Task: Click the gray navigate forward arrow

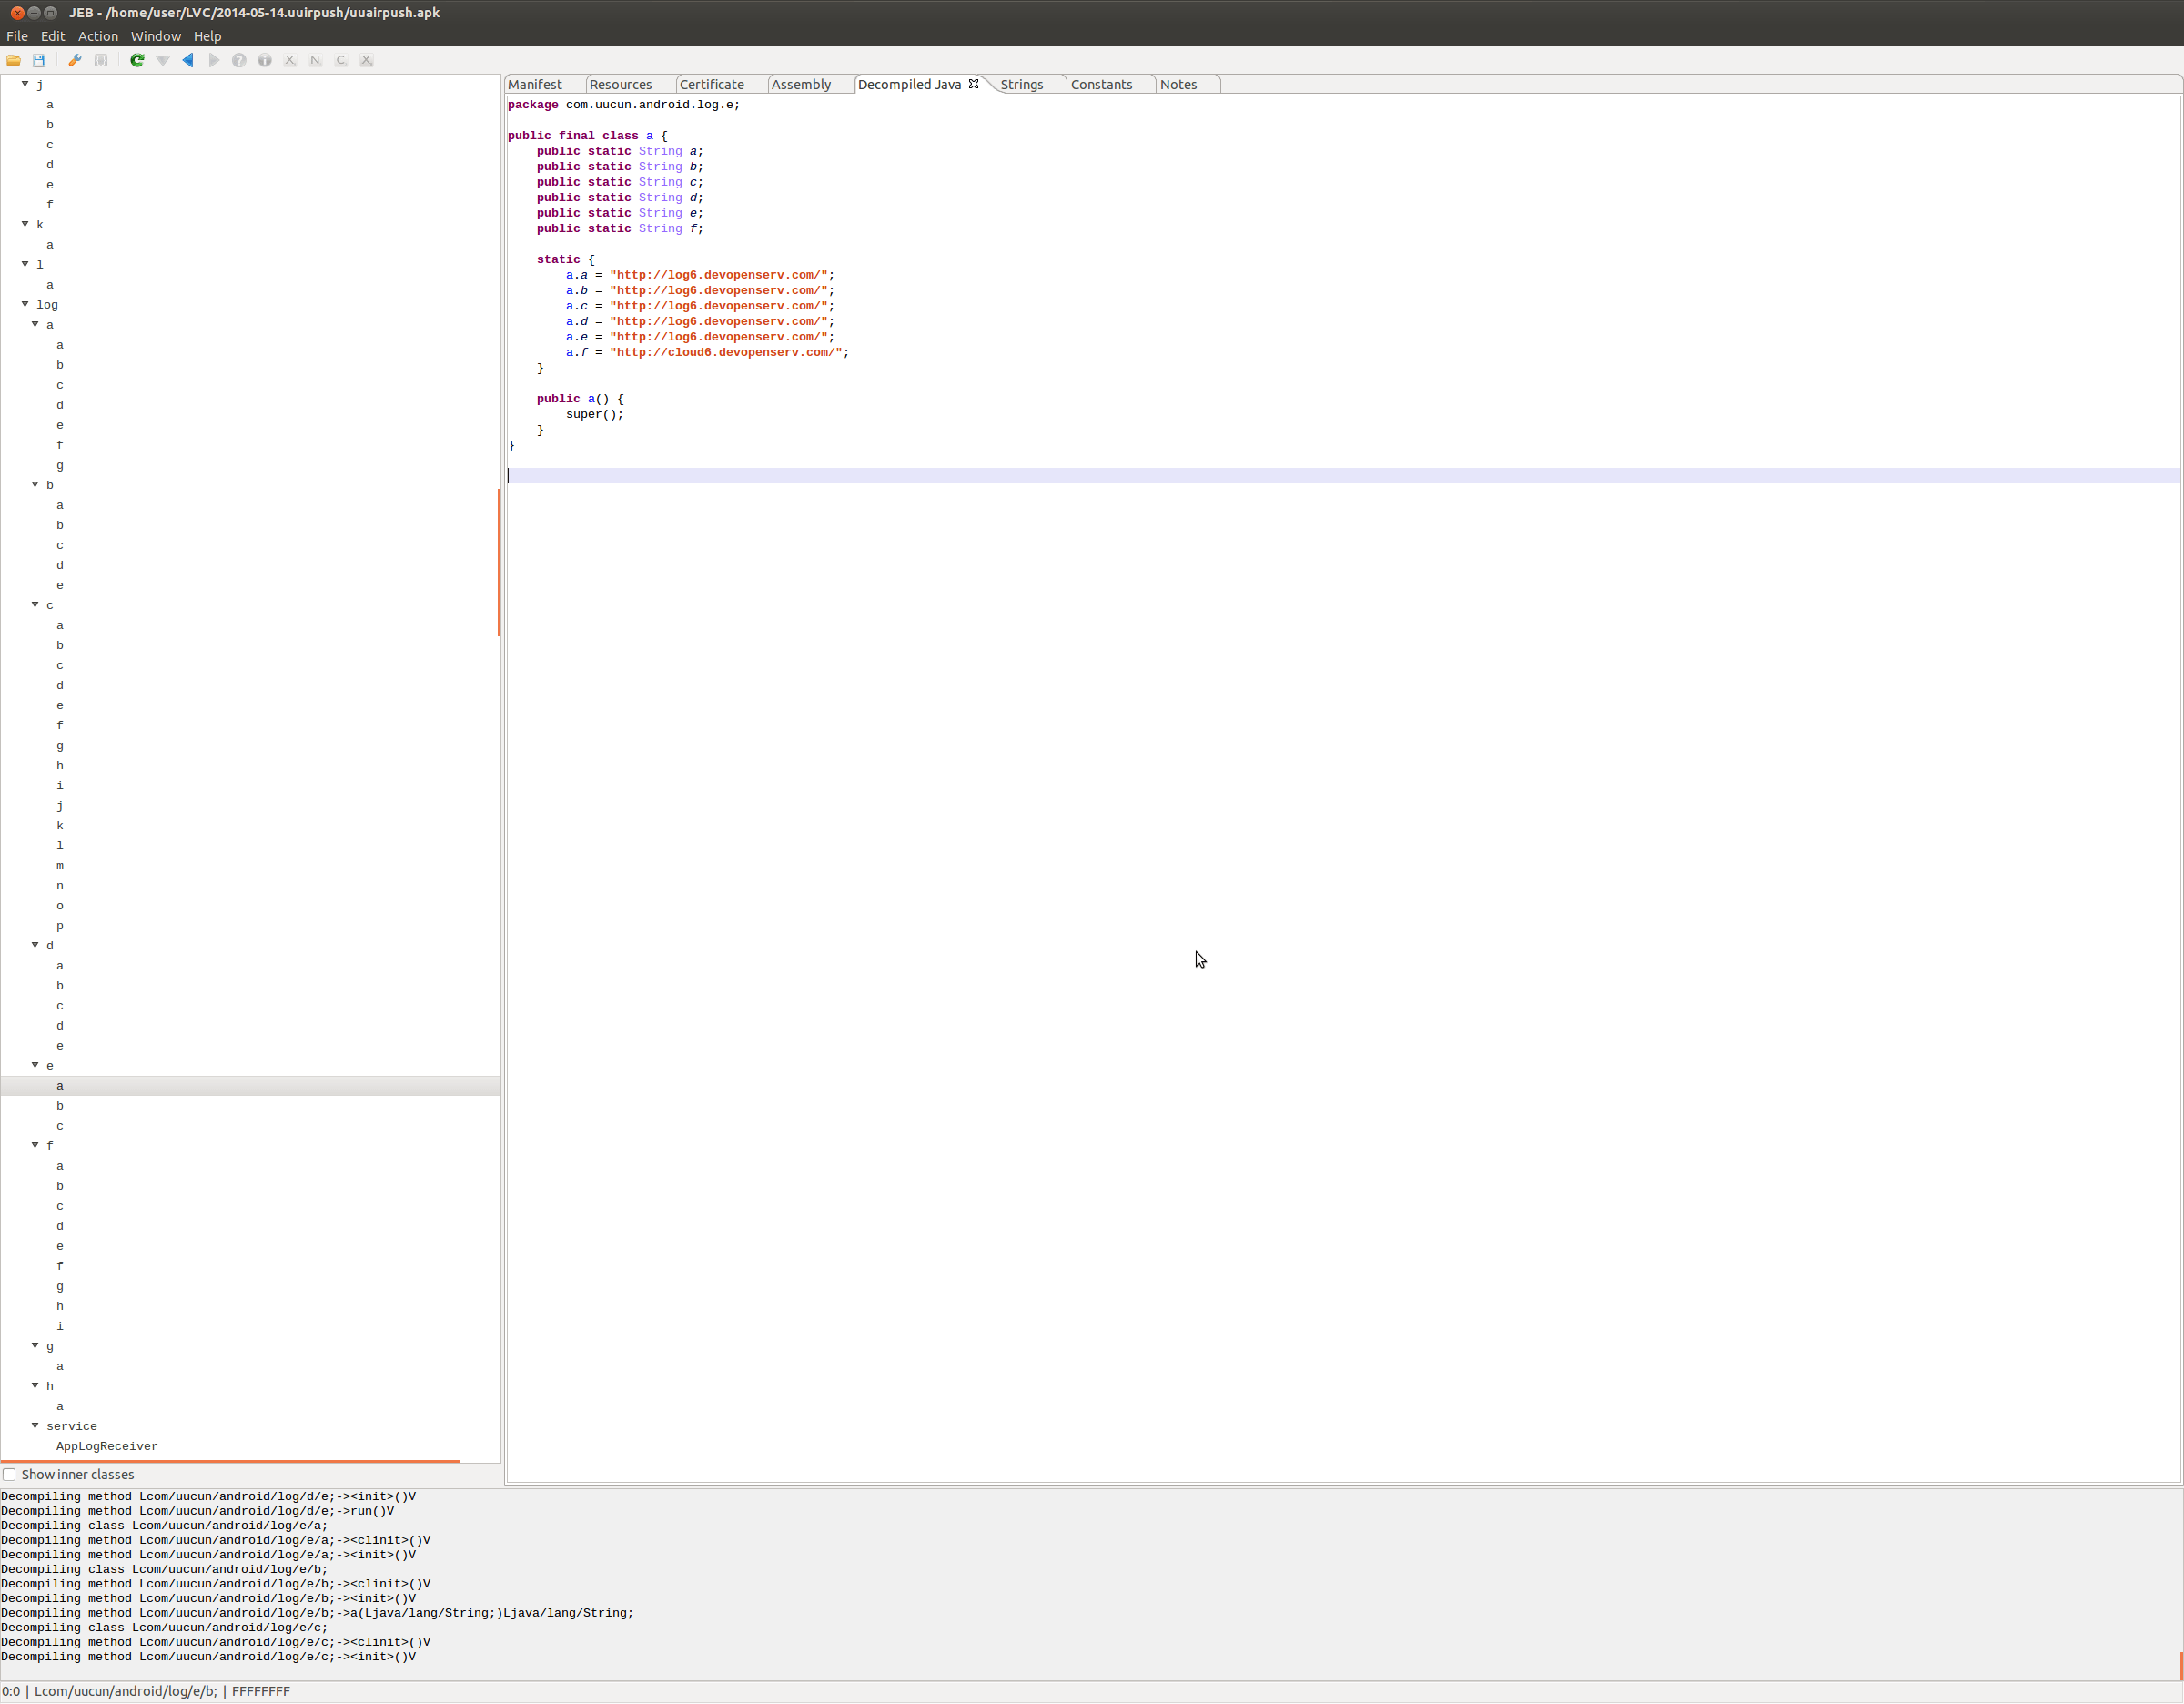Action: (213, 61)
